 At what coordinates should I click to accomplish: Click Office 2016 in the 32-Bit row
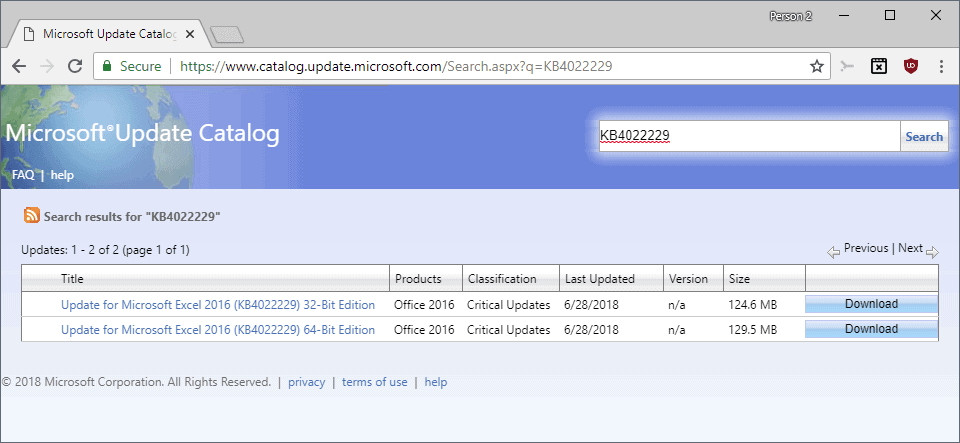tap(424, 305)
